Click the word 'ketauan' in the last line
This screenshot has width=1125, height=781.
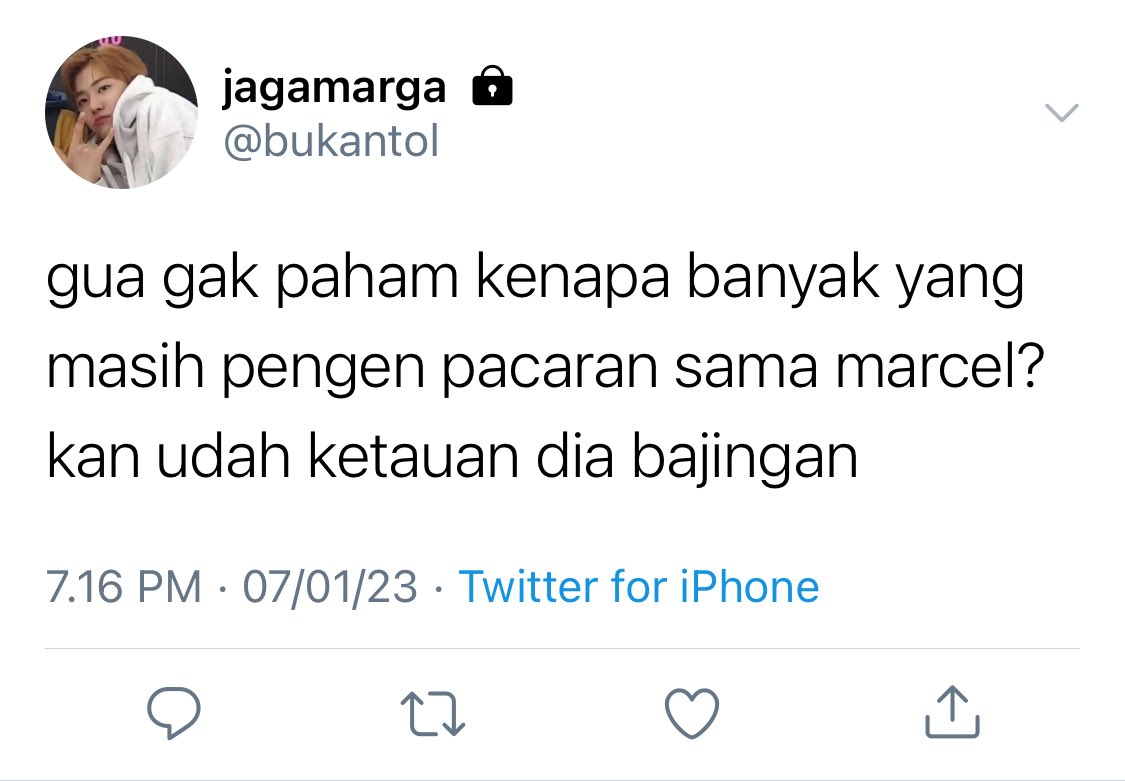(413, 457)
